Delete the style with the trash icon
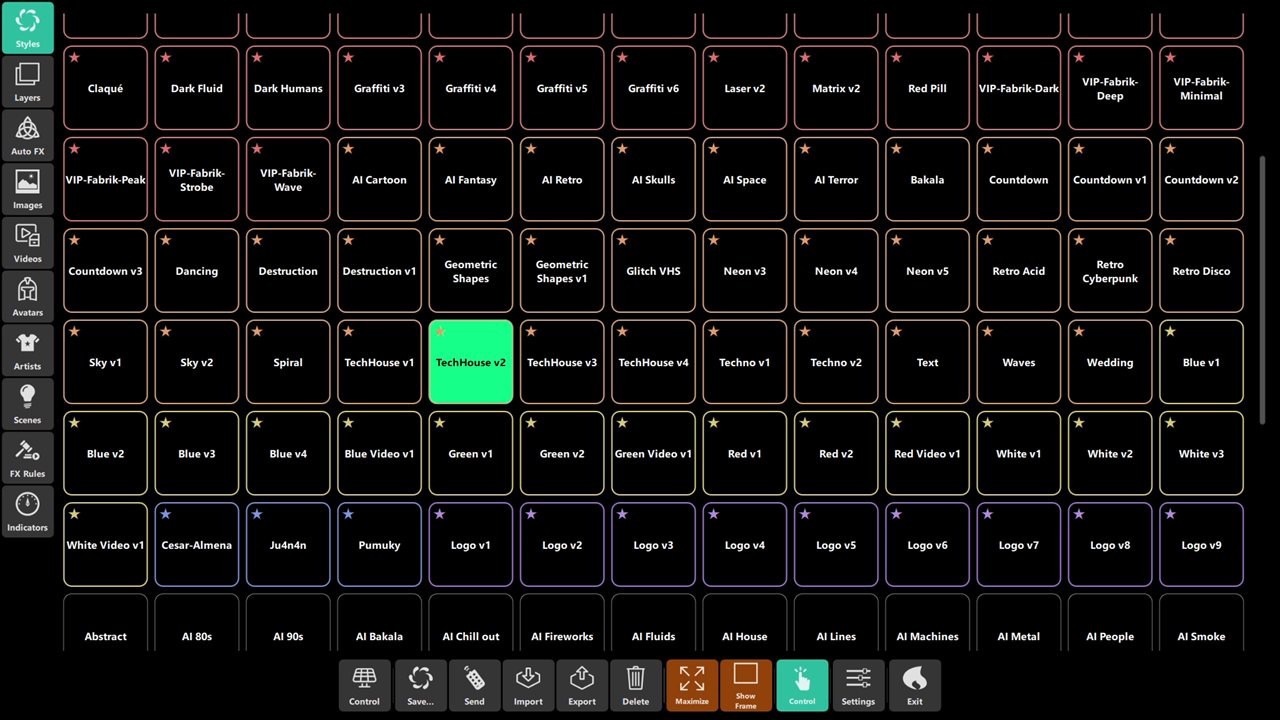 point(636,685)
